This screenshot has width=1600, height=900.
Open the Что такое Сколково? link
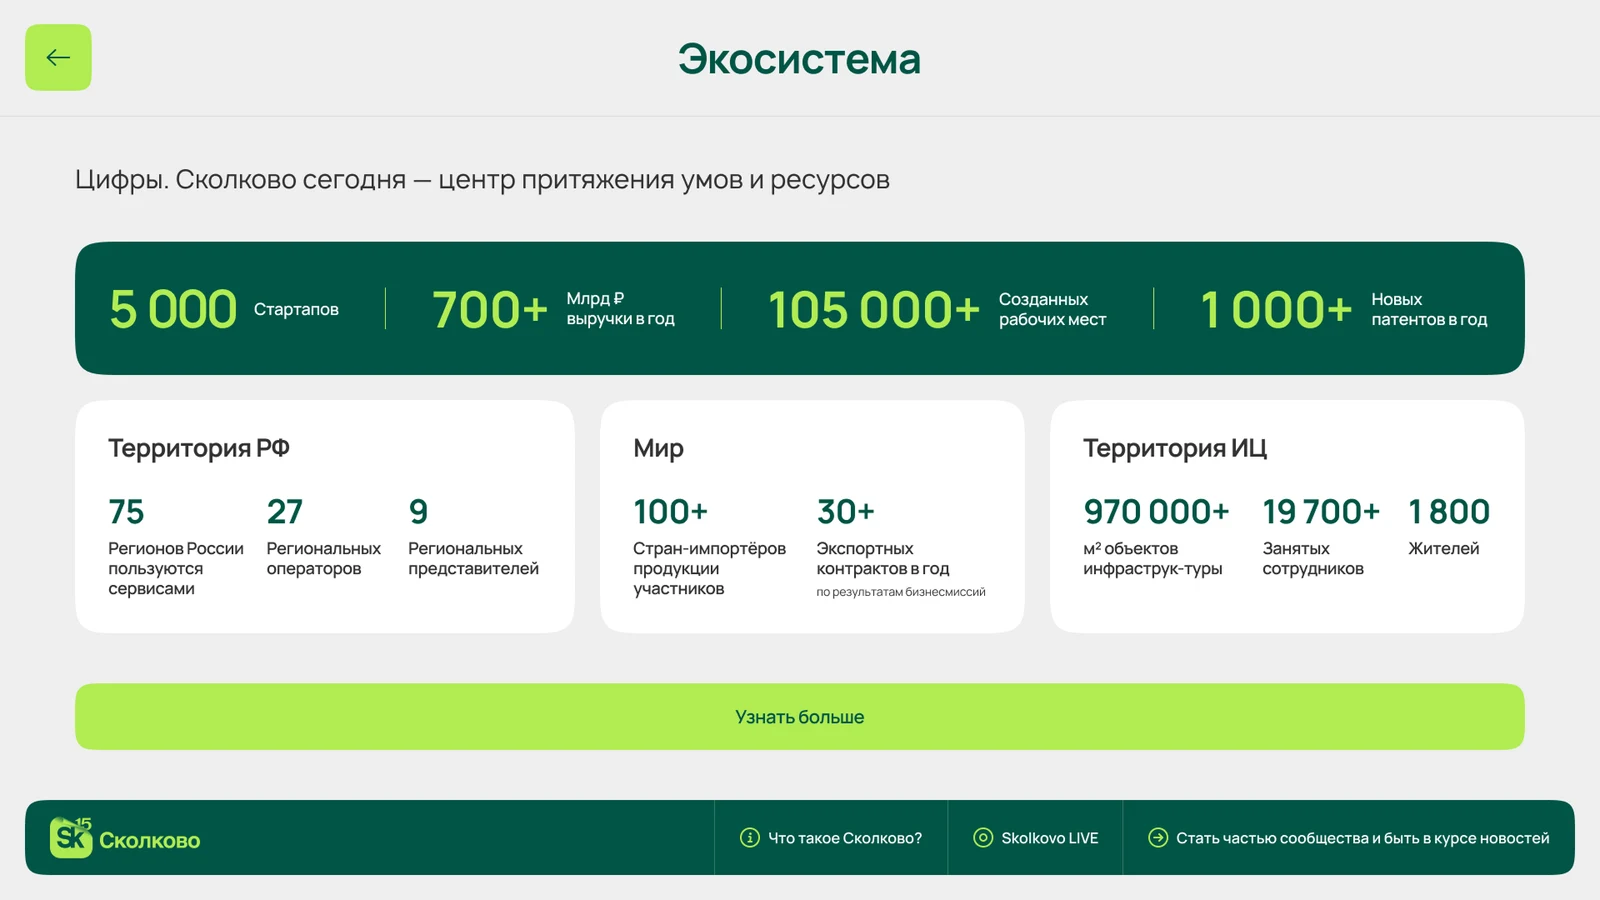(x=831, y=838)
